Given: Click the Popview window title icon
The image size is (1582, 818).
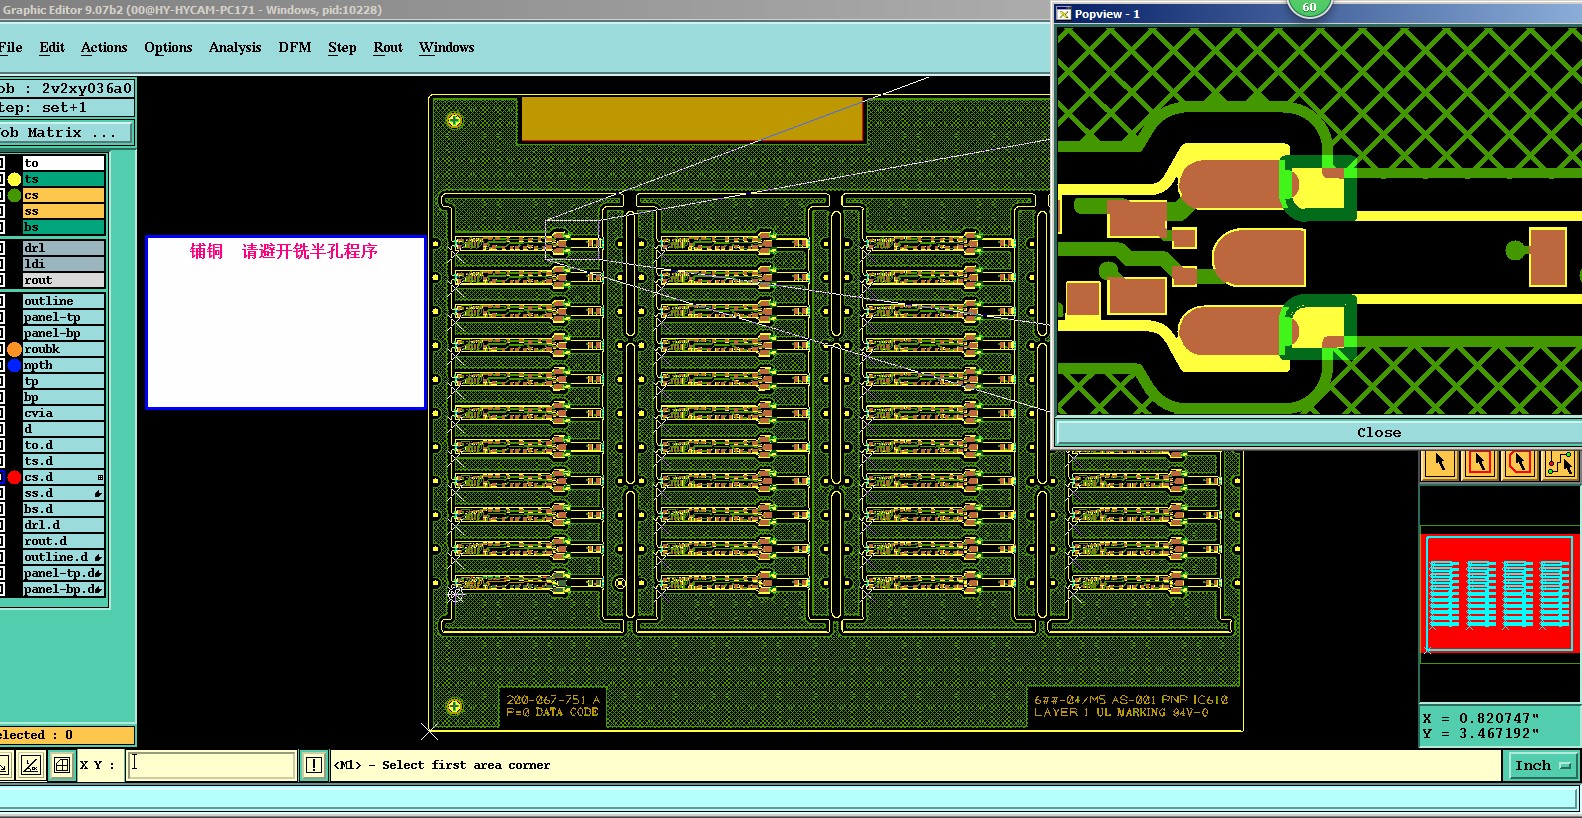Looking at the screenshot, I should pyautogui.click(x=1064, y=14).
